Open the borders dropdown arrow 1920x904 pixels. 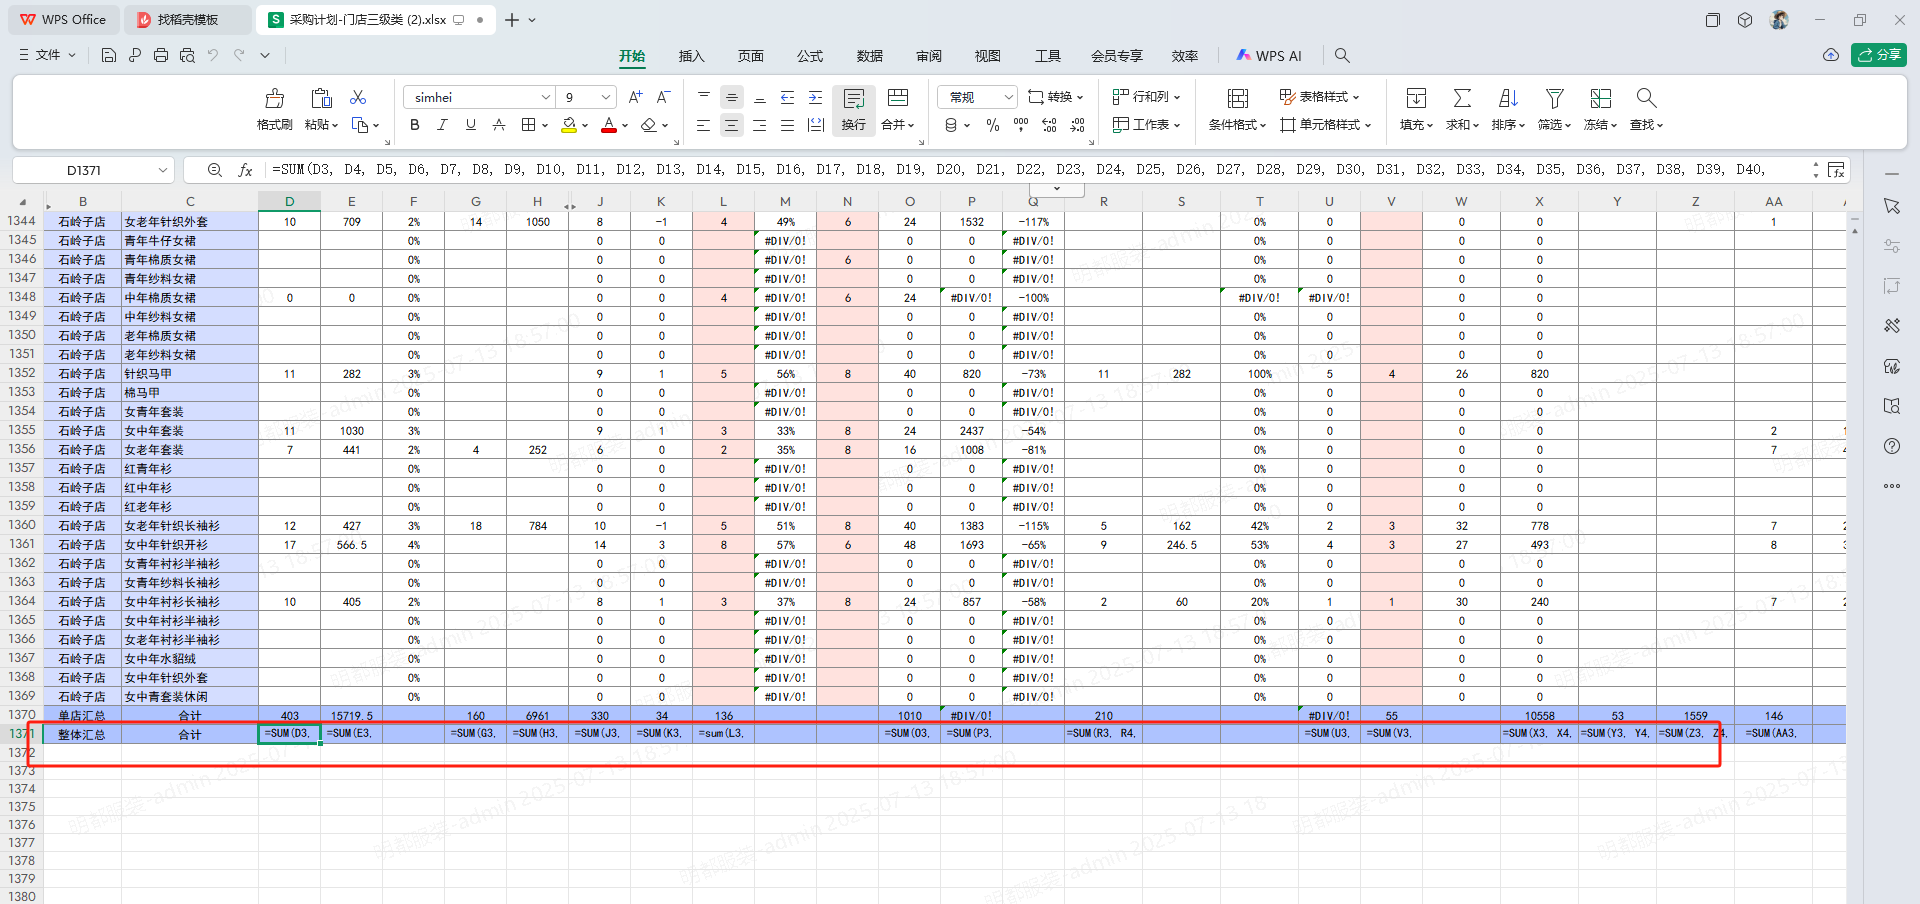tap(545, 126)
